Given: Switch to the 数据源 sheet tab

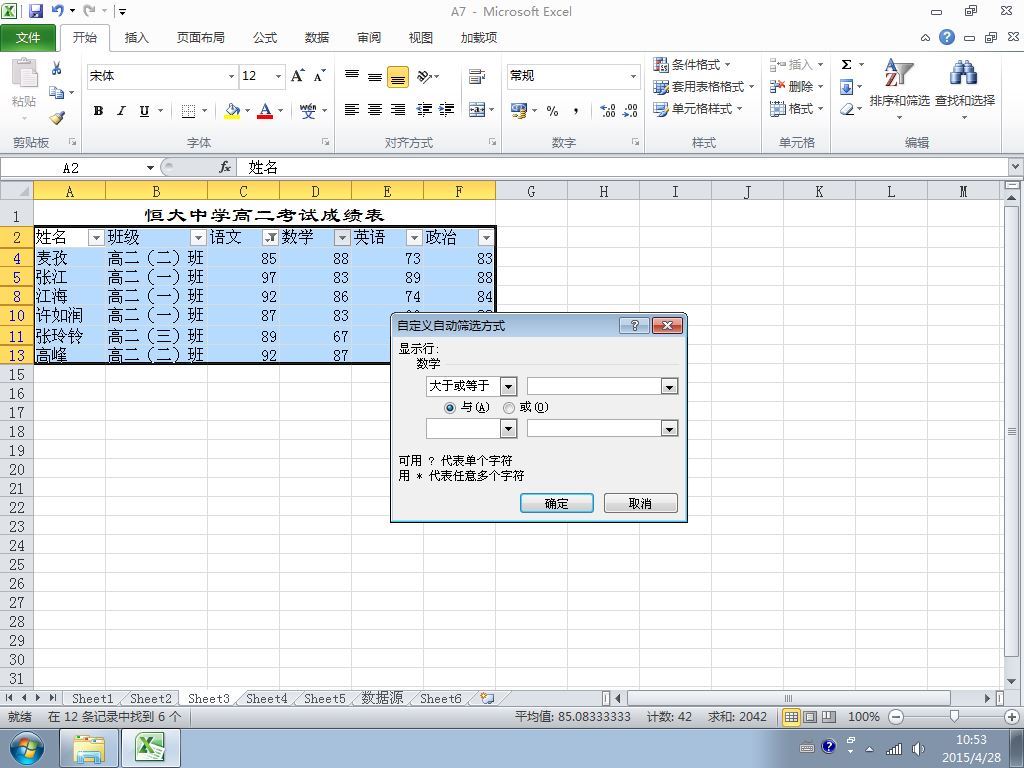Looking at the screenshot, I should [x=382, y=698].
